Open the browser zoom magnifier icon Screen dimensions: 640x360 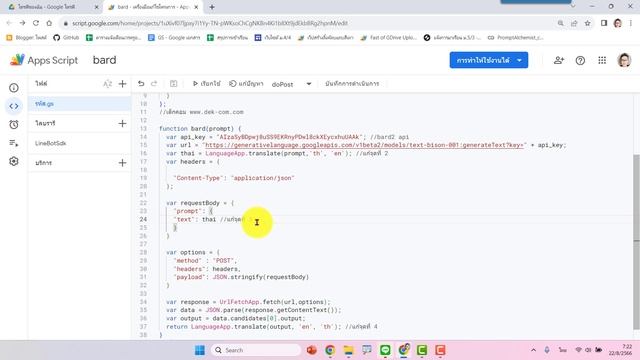click(x=560, y=23)
